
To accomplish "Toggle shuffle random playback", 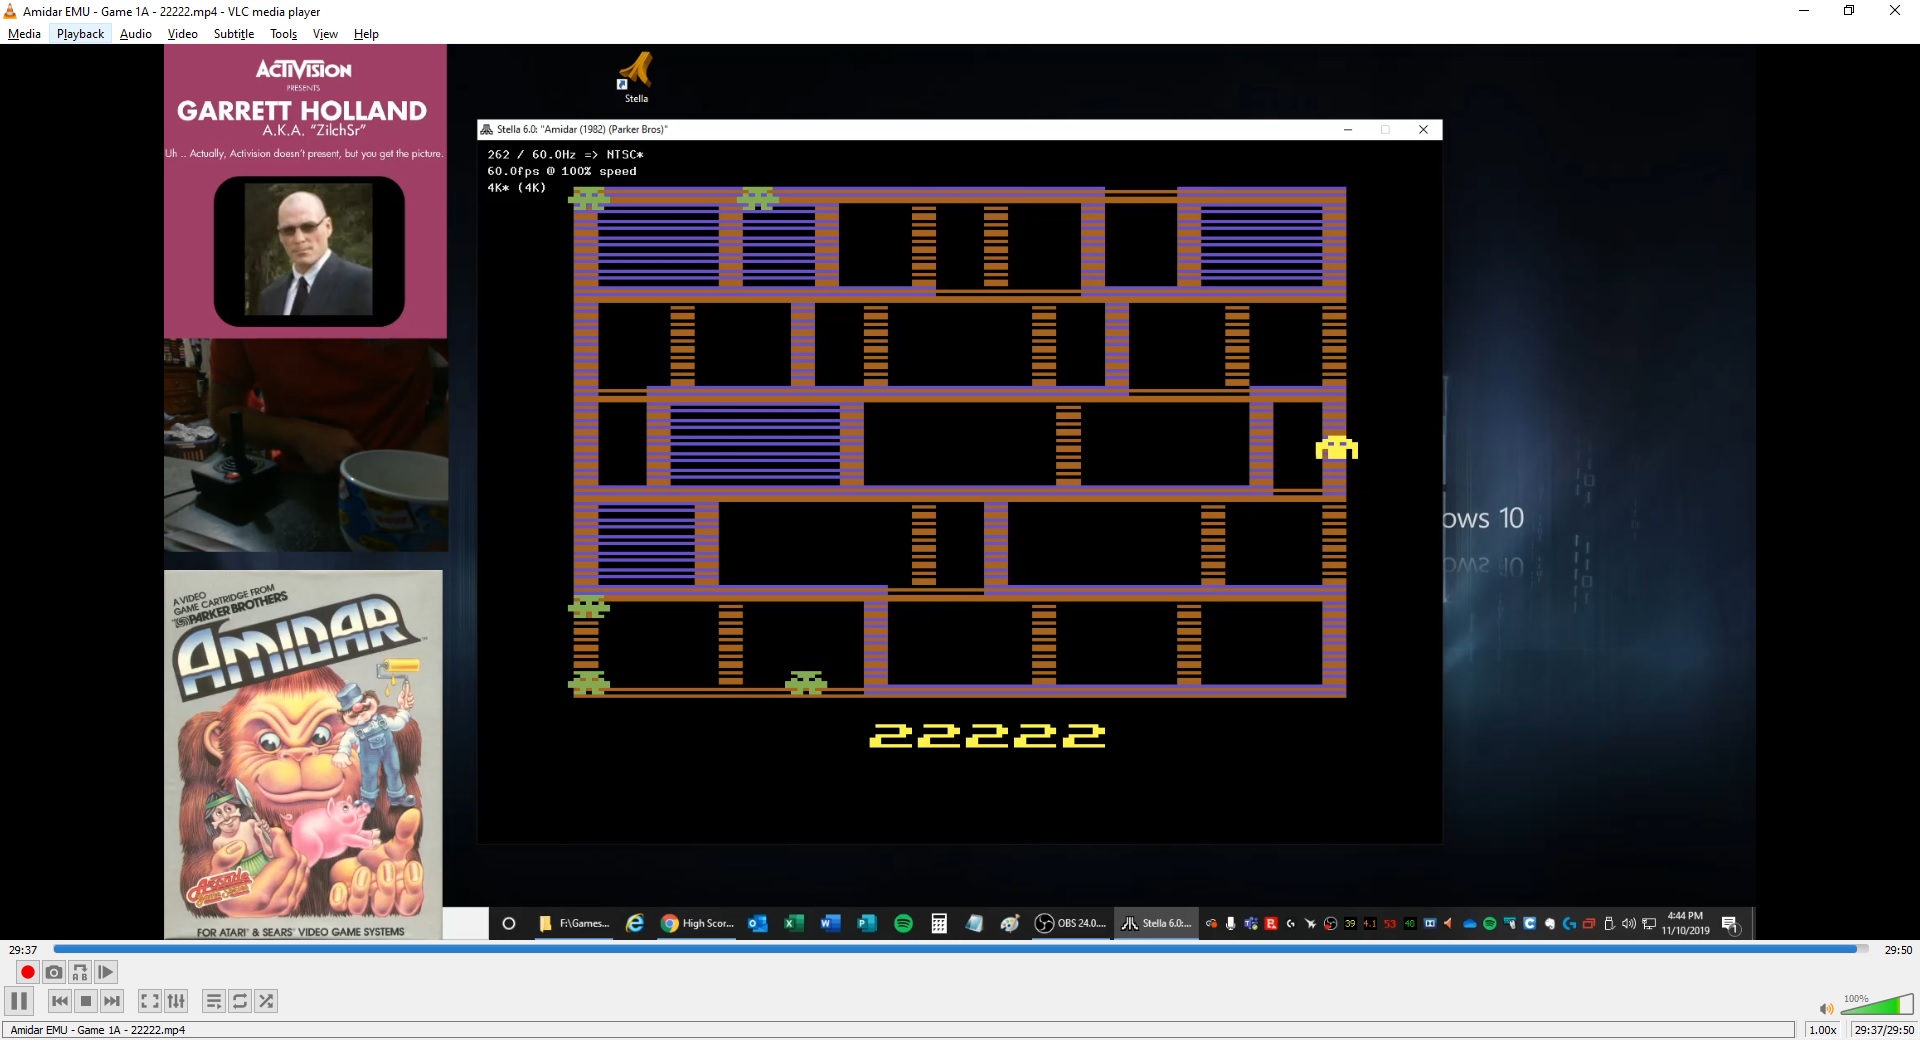I will tap(266, 1001).
